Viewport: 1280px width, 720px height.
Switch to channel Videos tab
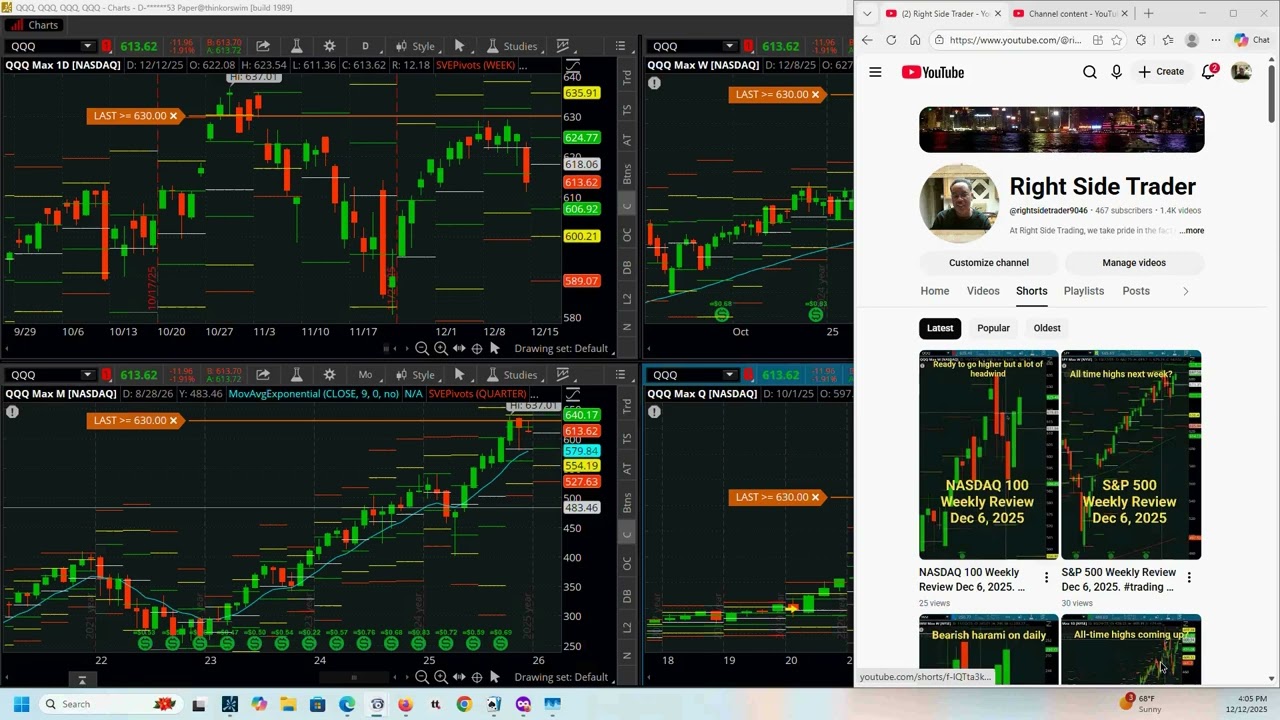(983, 291)
